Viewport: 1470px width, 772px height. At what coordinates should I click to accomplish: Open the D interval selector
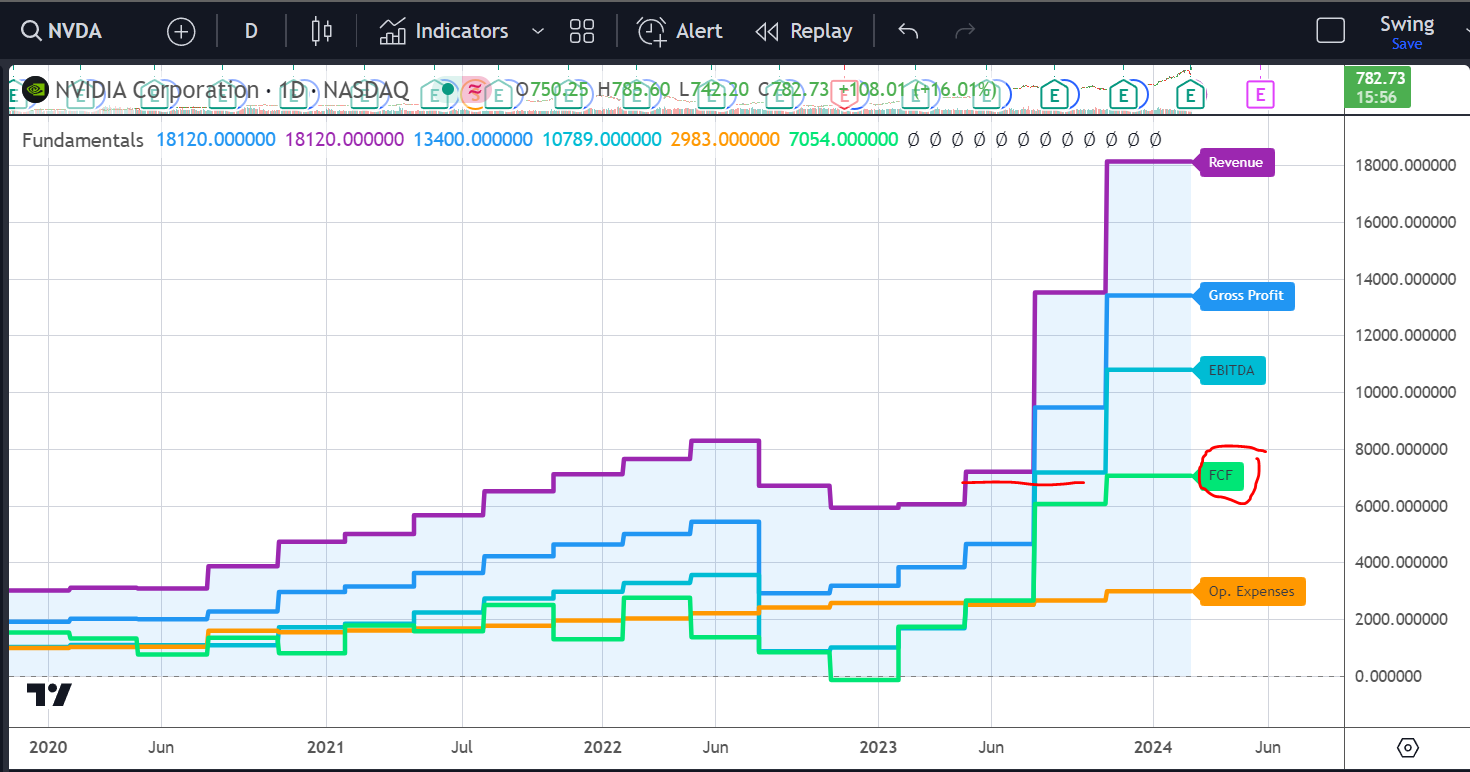(x=251, y=31)
